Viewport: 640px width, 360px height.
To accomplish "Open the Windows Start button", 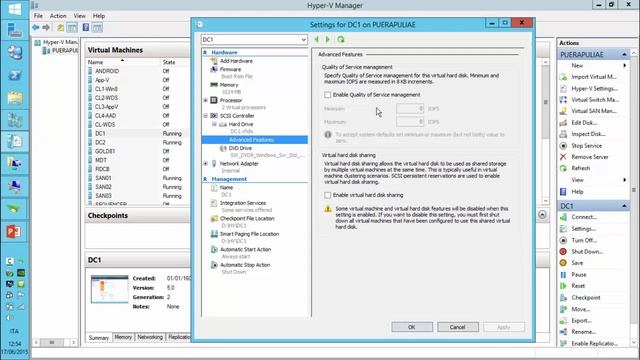I will tap(14, 9).
